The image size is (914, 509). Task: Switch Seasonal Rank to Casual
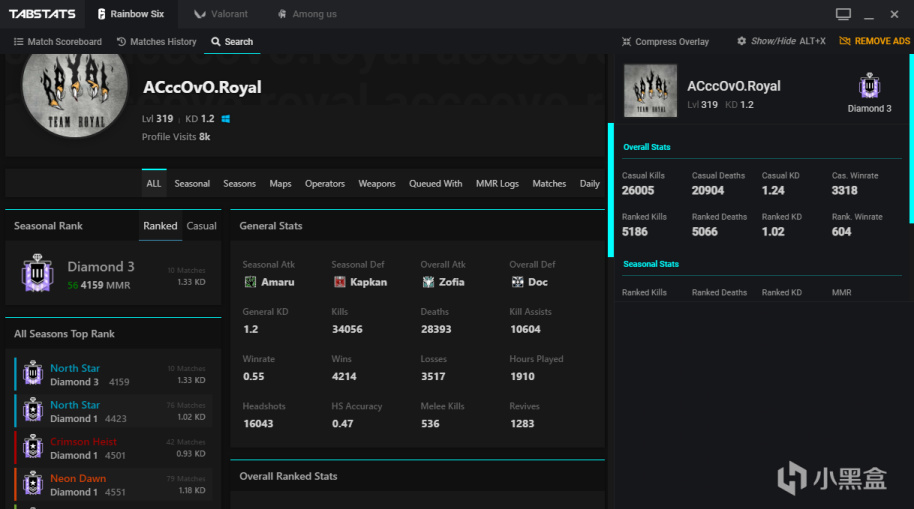tap(201, 226)
